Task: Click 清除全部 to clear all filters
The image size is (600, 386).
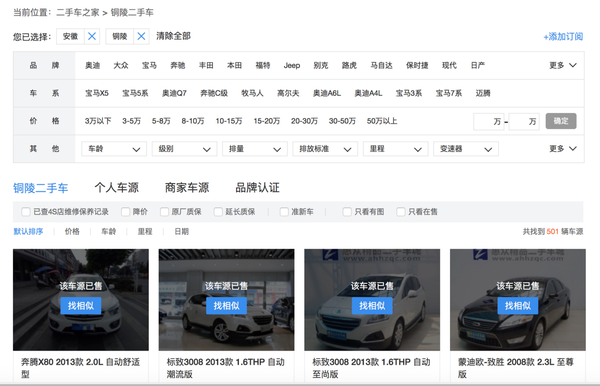Action: (x=173, y=36)
